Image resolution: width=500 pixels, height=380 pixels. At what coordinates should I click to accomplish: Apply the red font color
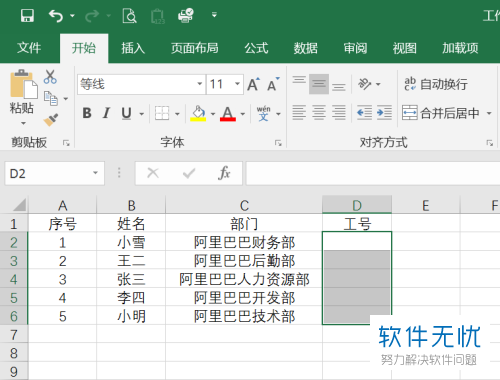228,113
